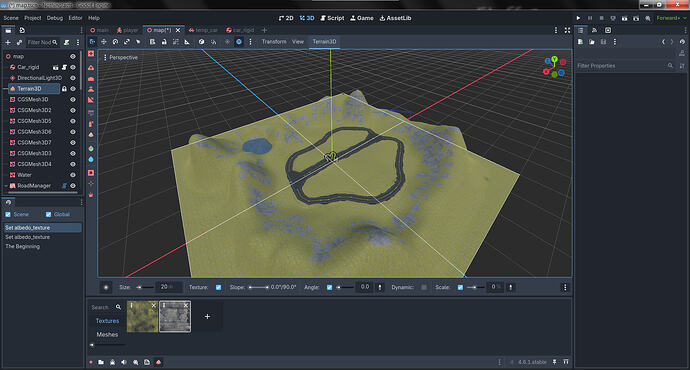
Task: Click the instantiate child scene link icon
Action: [x=19, y=42]
